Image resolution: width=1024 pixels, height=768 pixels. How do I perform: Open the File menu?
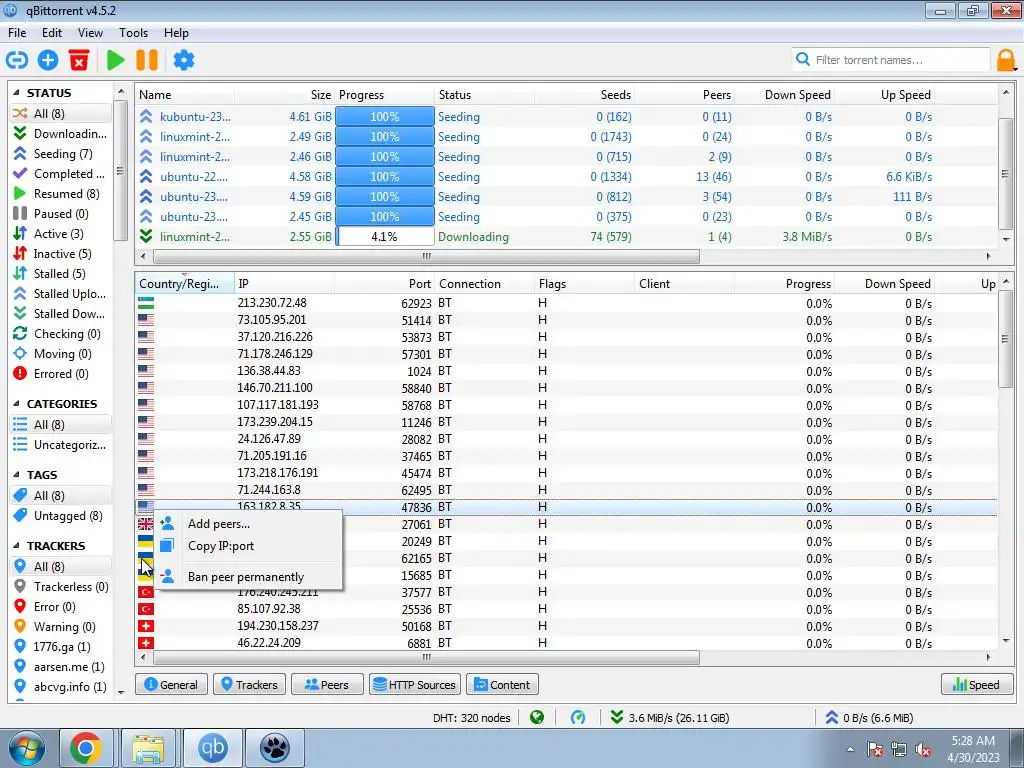tap(17, 33)
